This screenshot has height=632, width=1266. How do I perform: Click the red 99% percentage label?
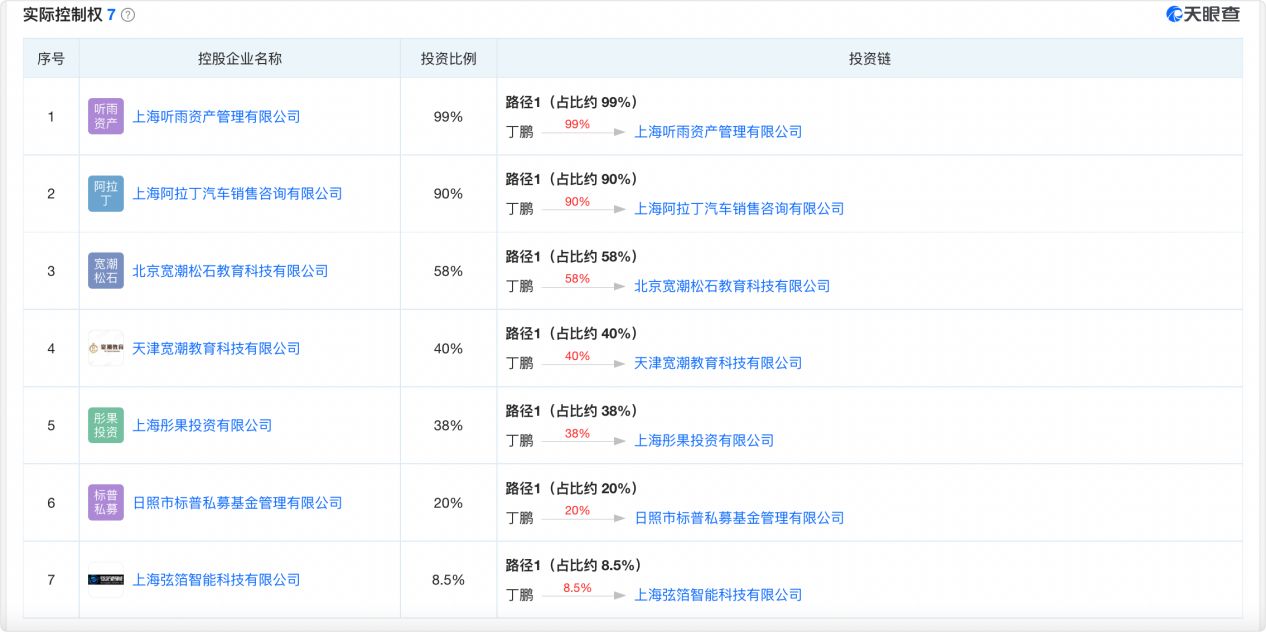click(575, 126)
